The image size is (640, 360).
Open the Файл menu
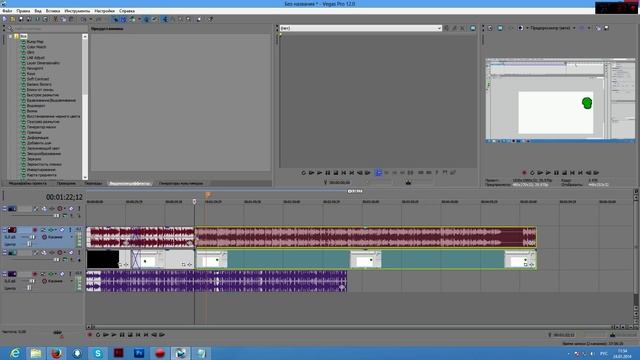pos(7,11)
